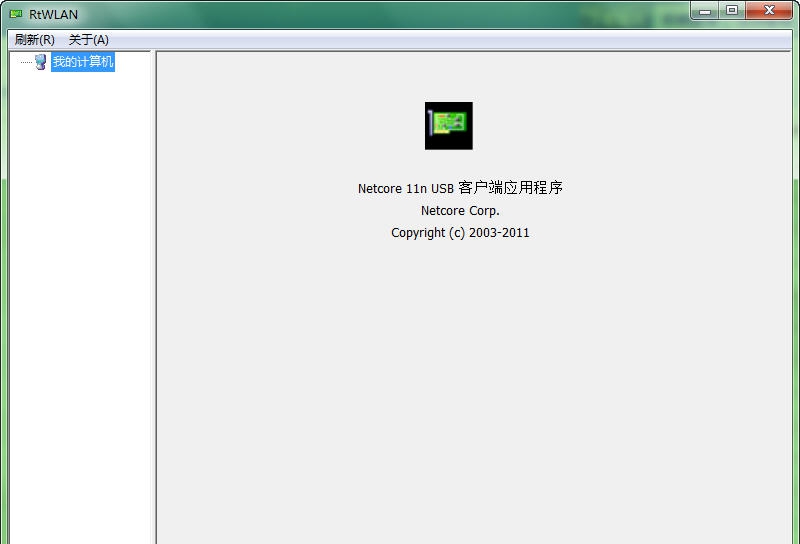Click the RtWLAN title bar app icon
800x544 pixels.
pos(16,14)
